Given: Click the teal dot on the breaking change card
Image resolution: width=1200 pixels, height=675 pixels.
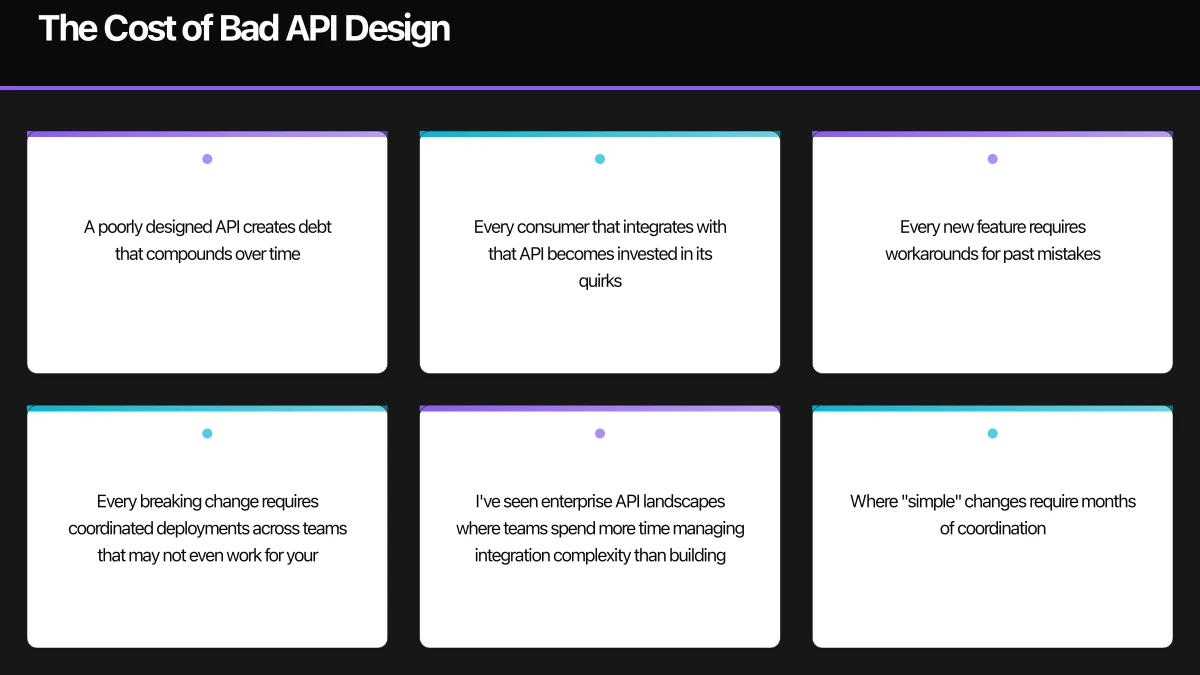Looking at the screenshot, I should click(207, 433).
